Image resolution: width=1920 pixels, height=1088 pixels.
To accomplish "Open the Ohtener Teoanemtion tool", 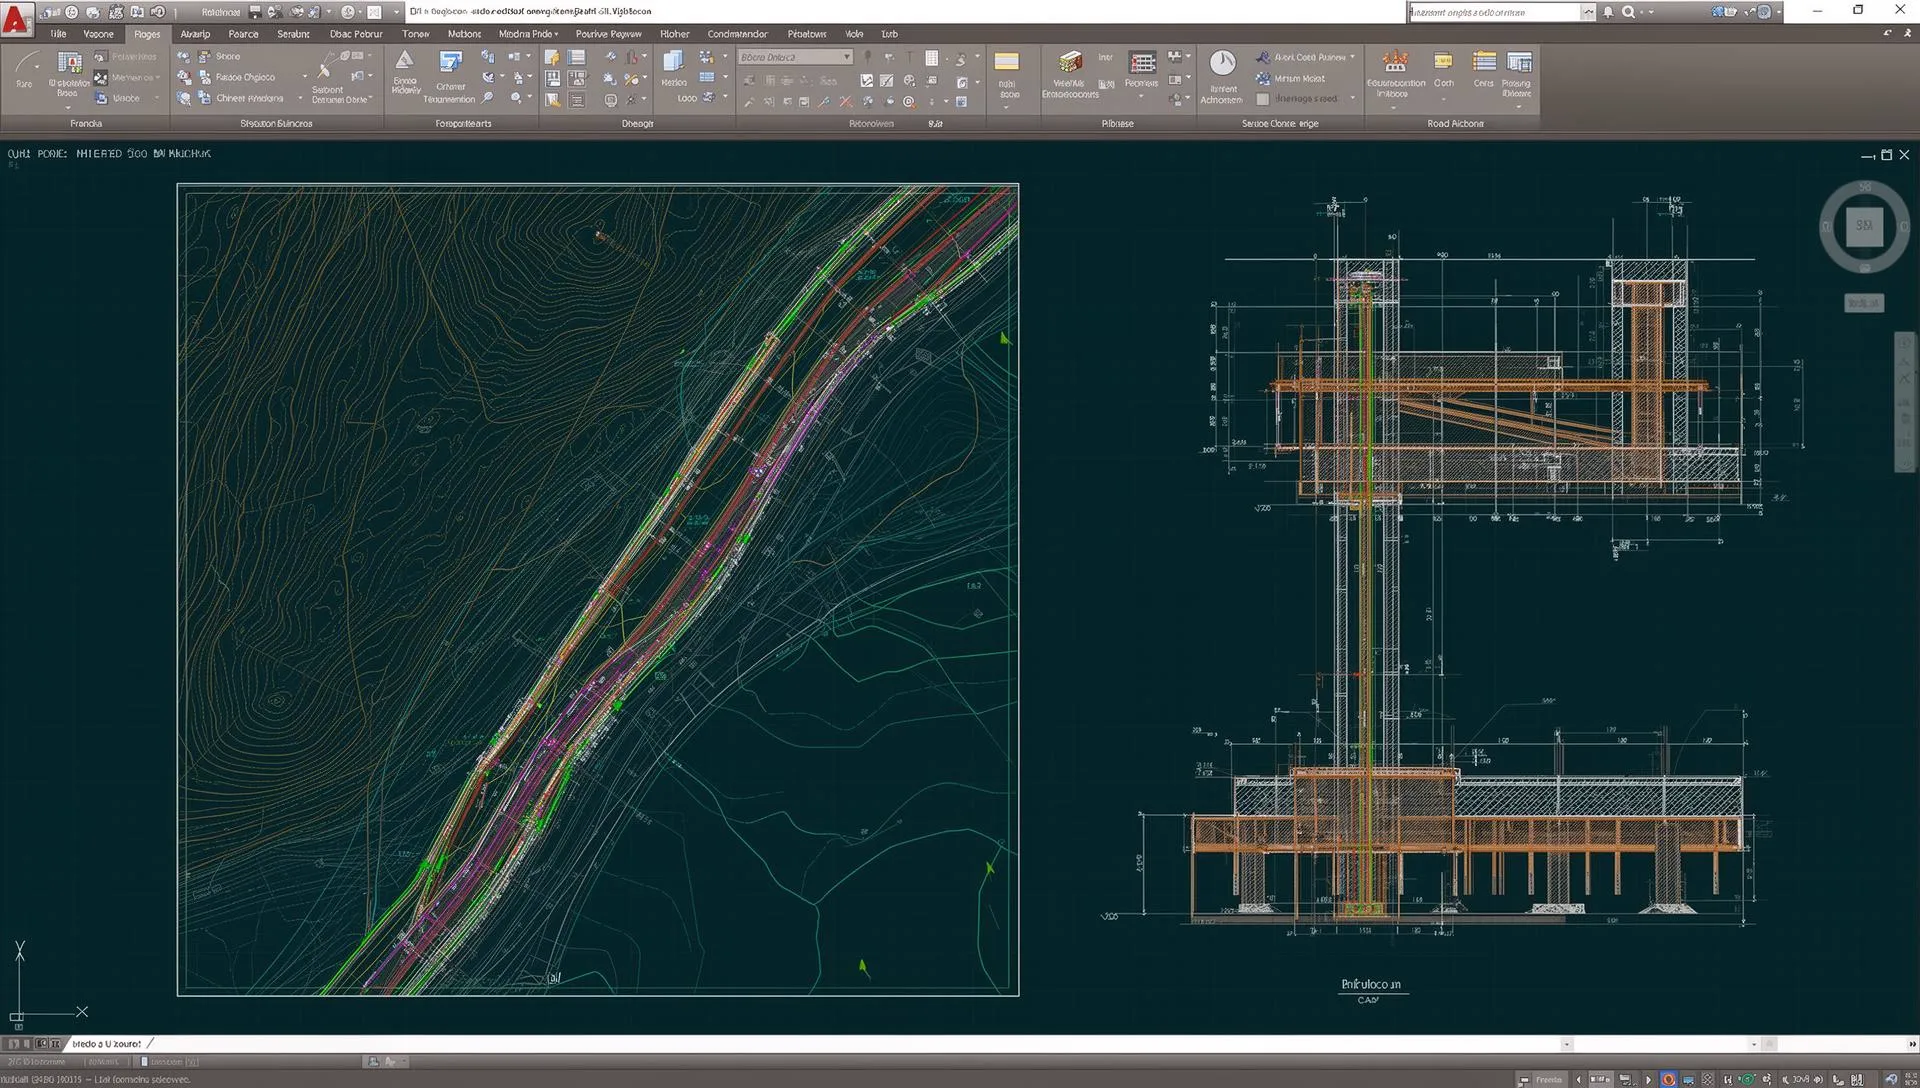I will click(450, 77).
